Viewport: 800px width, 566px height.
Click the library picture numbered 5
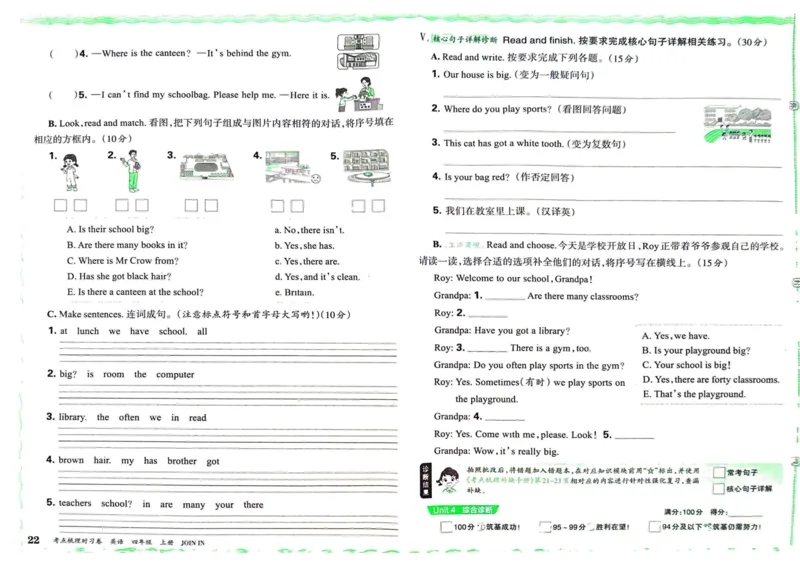[x=367, y=166]
